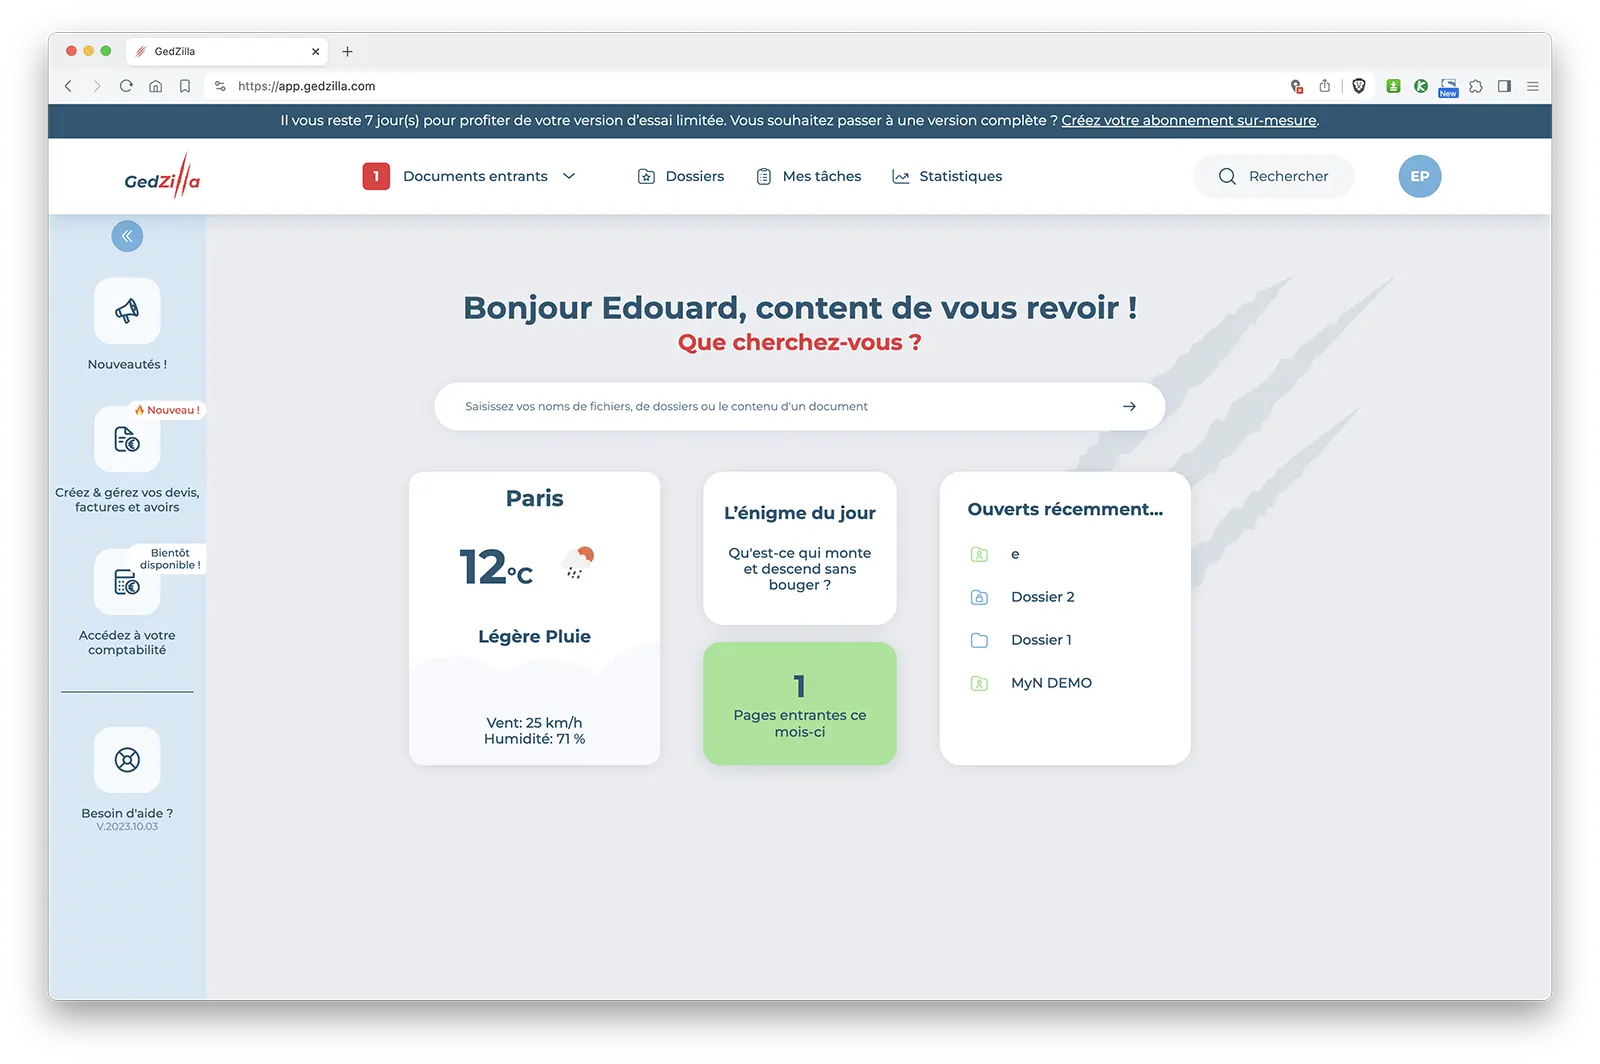The image size is (1600, 1064).
Task: Click the browser forward arrow
Action: click(97, 86)
